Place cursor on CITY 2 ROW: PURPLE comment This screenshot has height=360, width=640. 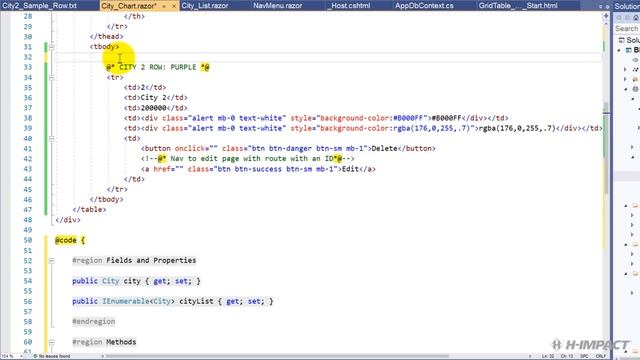(158, 67)
